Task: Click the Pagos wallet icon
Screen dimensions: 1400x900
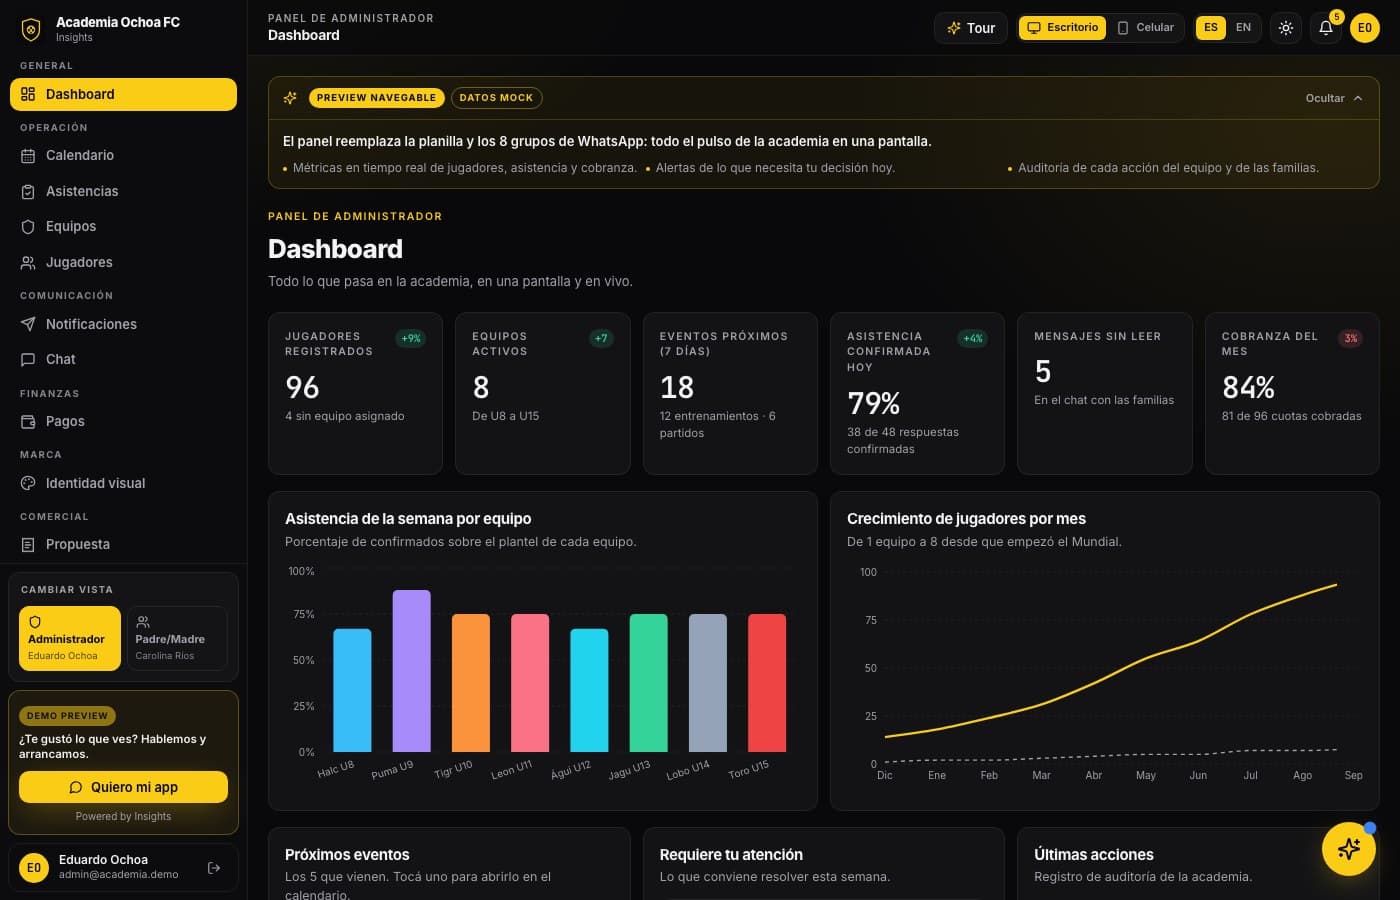Action: [28, 422]
